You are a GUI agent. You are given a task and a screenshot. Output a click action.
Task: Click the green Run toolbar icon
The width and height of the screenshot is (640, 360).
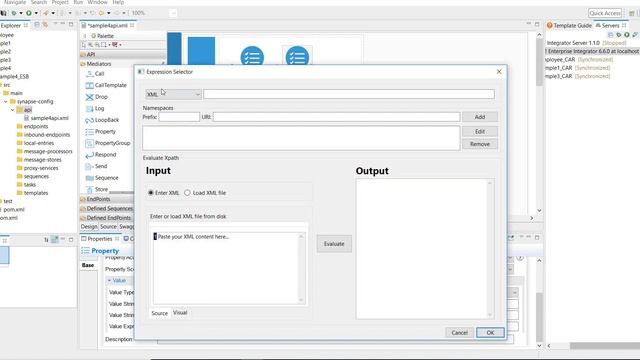coord(29,13)
